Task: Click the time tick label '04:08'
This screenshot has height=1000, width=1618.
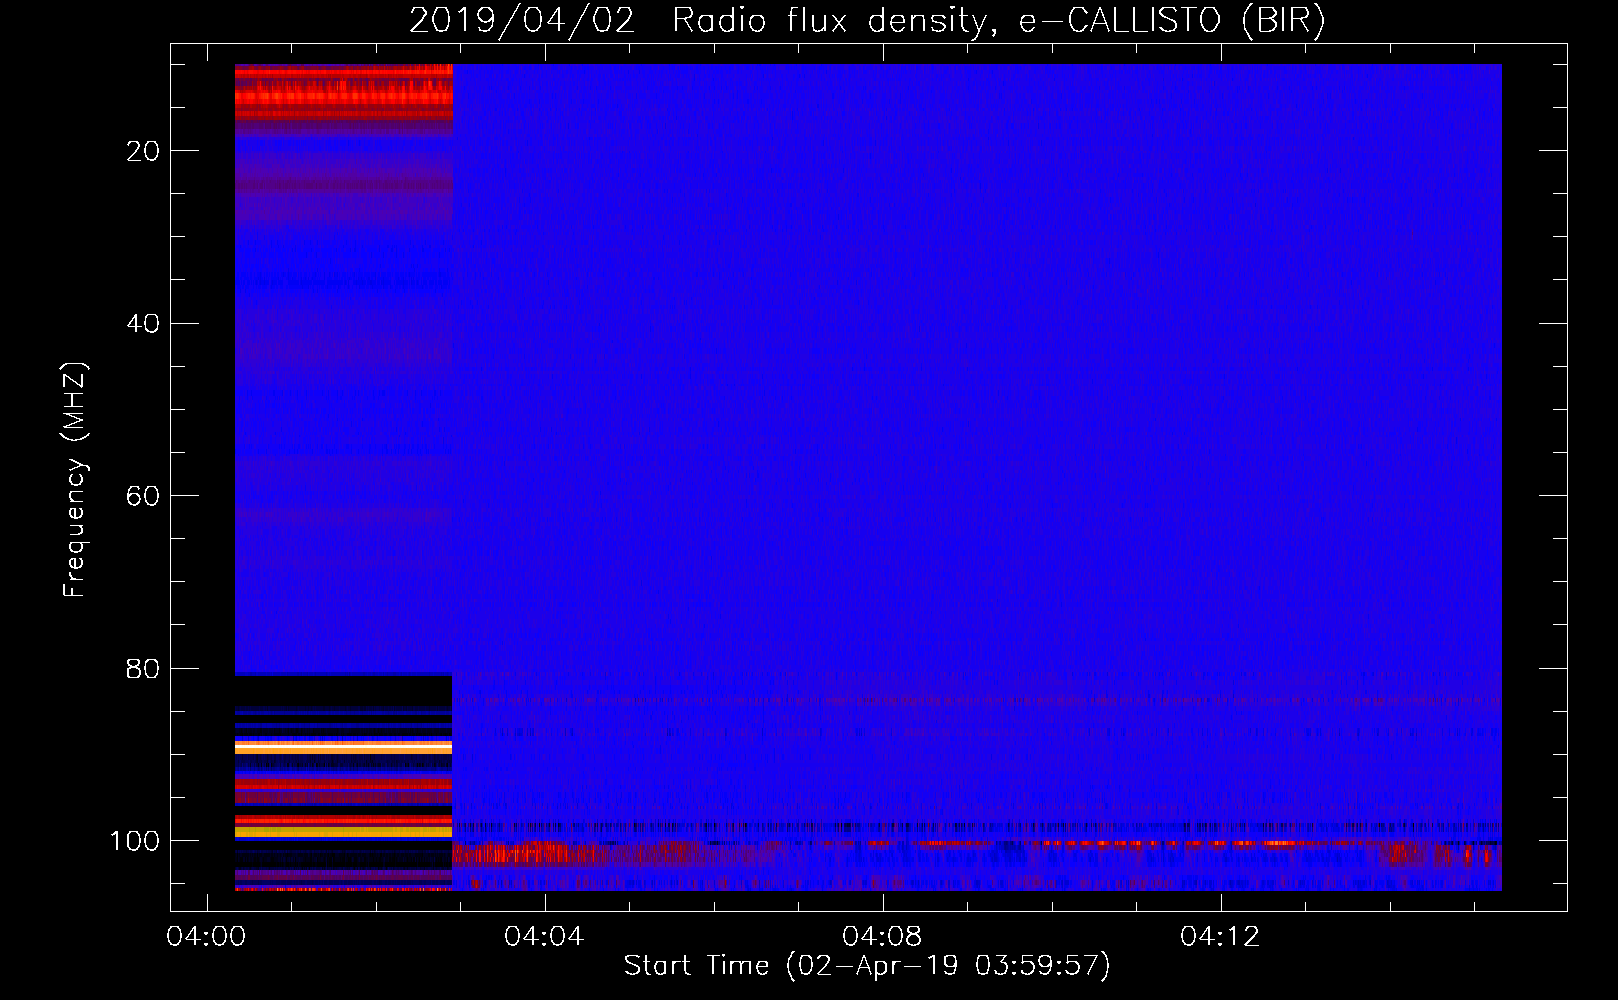Action: (882, 937)
